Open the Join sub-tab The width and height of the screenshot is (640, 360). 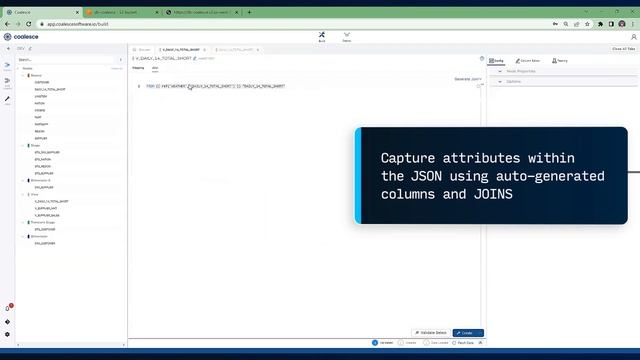point(155,68)
